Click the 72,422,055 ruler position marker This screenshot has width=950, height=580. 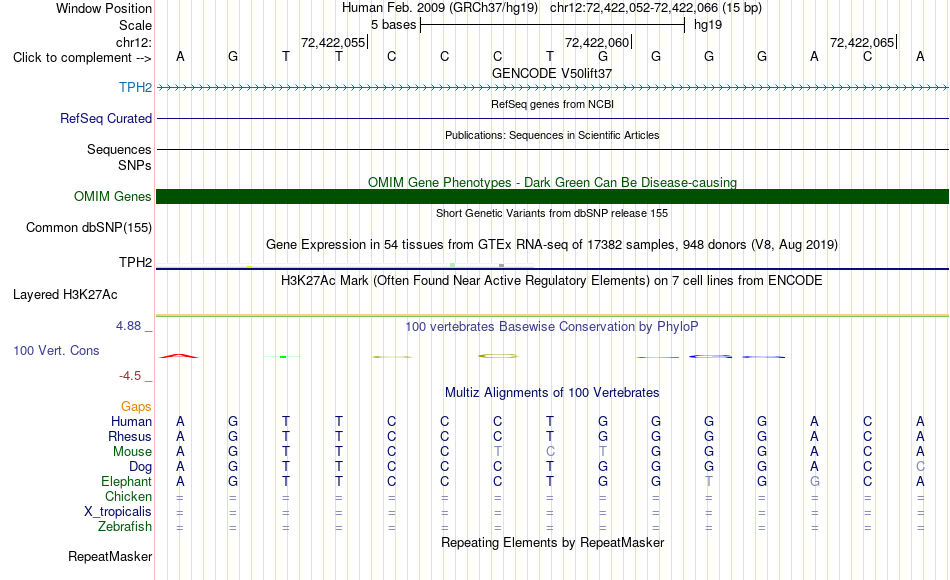click(334, 42)
